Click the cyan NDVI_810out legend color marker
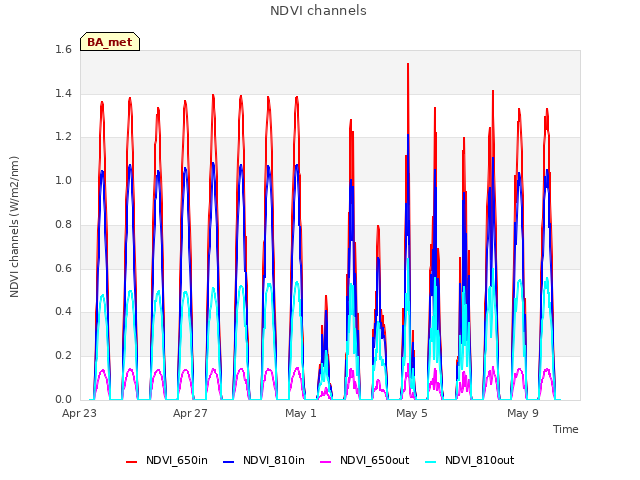The height and width of the screenshot is (480, 640). click(x=430, y=462)
